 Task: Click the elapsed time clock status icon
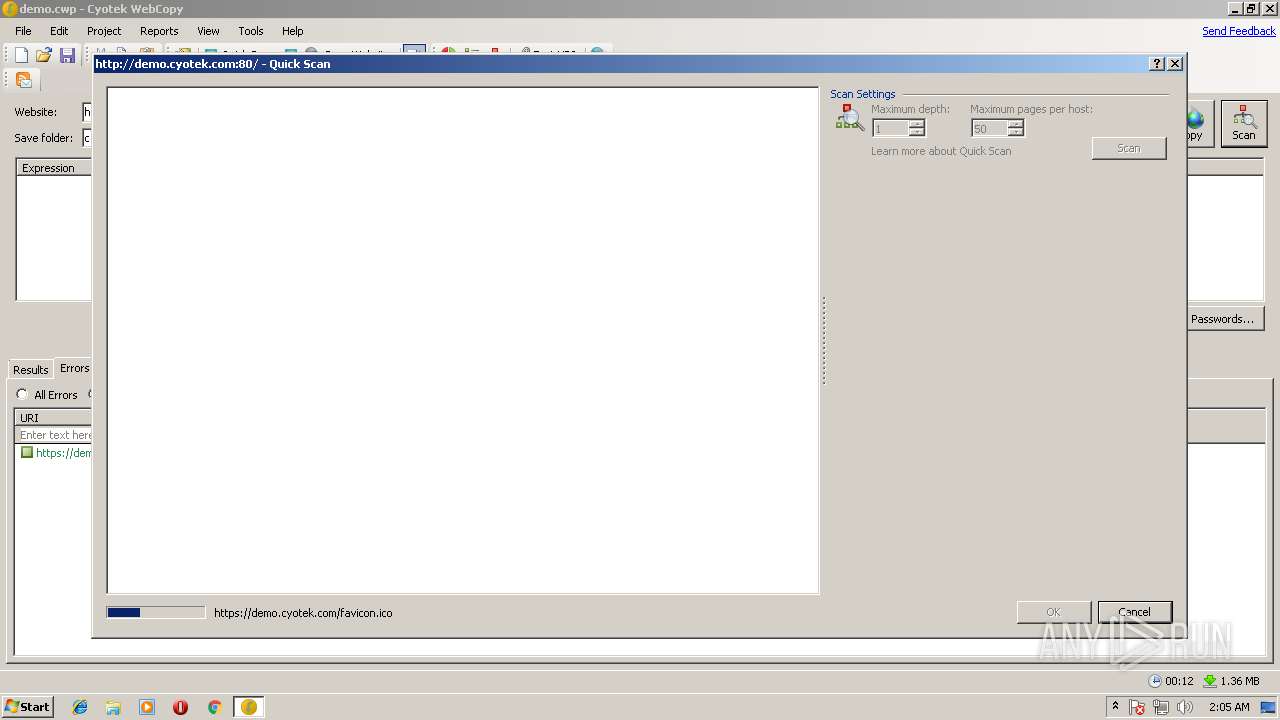(1155, 681)
